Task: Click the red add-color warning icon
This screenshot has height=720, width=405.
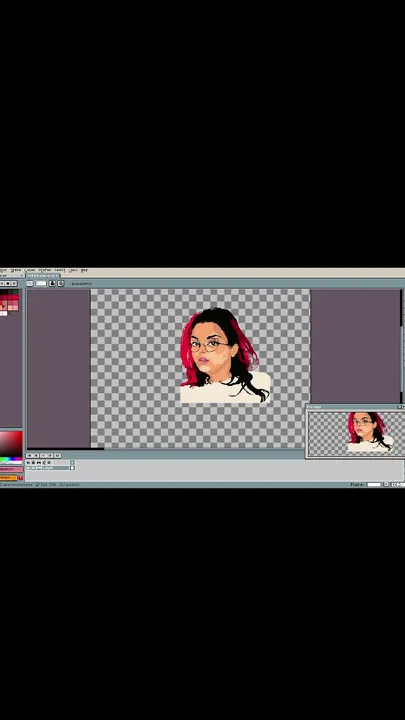Action: [21, 478]
